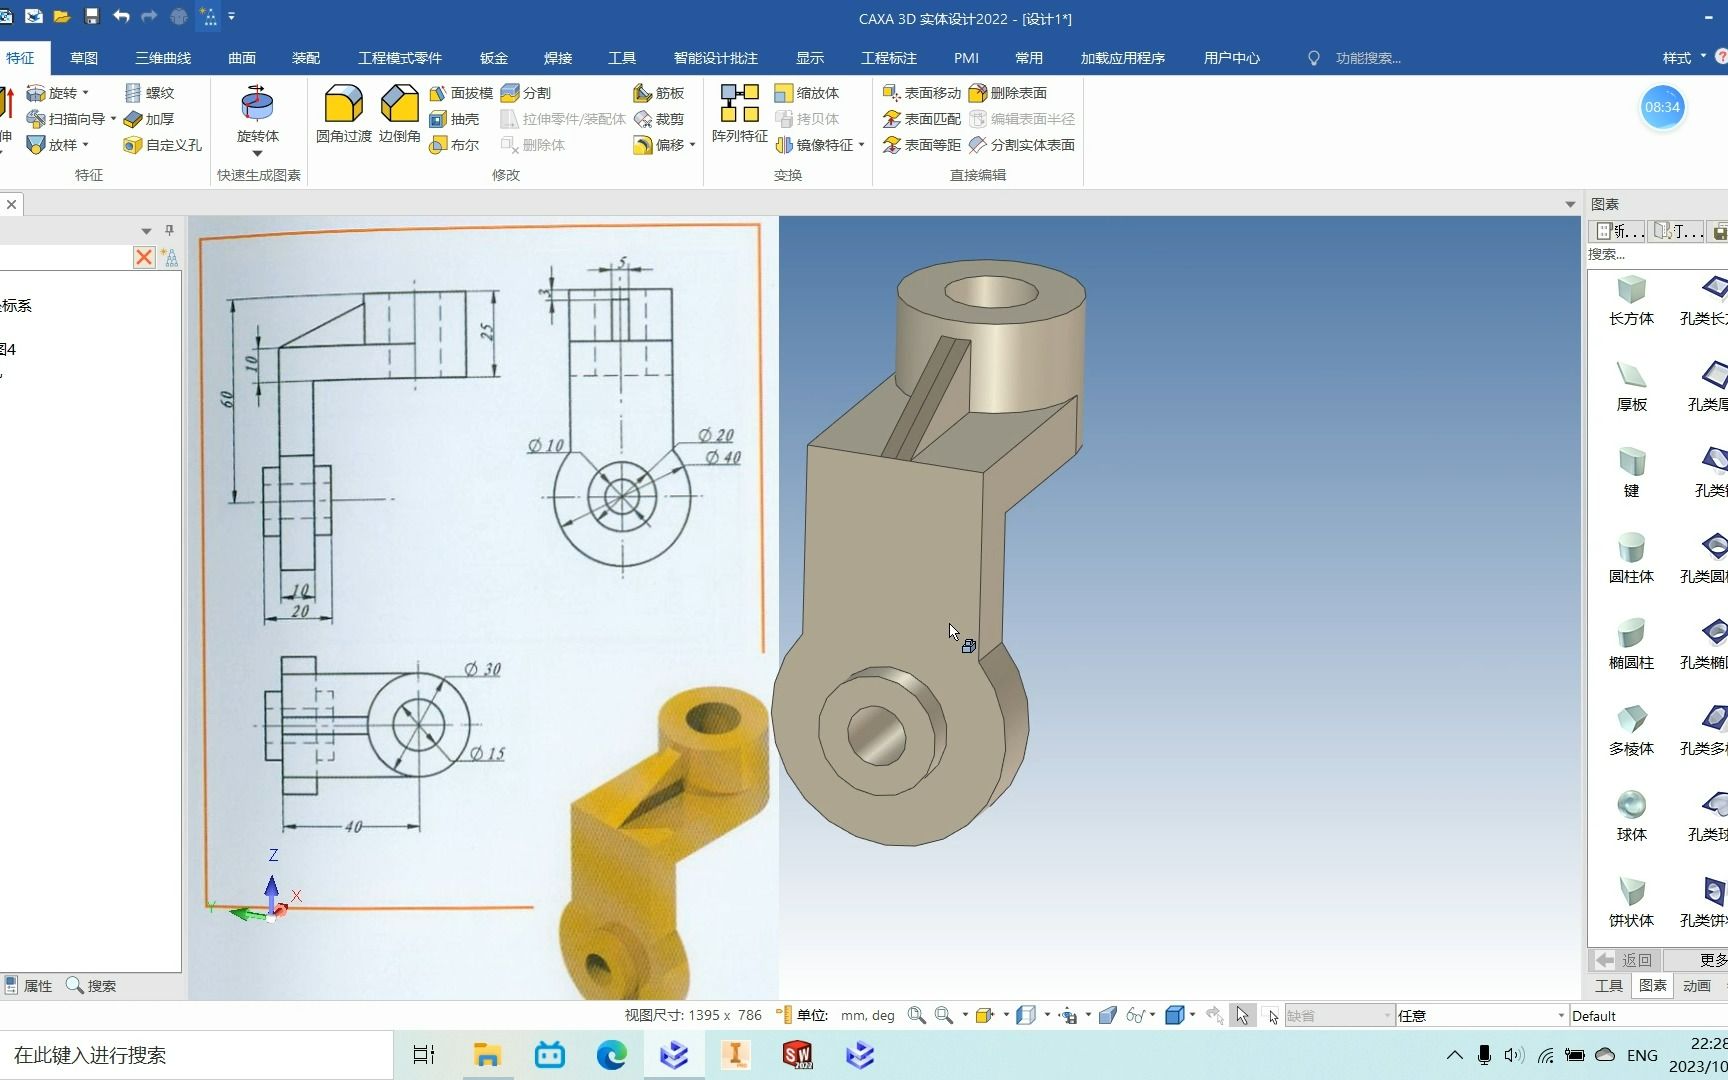Expand the 旋转体 quick-generate dropdown arrow
1728x1080 pixels.
click(x=257, y=153)
